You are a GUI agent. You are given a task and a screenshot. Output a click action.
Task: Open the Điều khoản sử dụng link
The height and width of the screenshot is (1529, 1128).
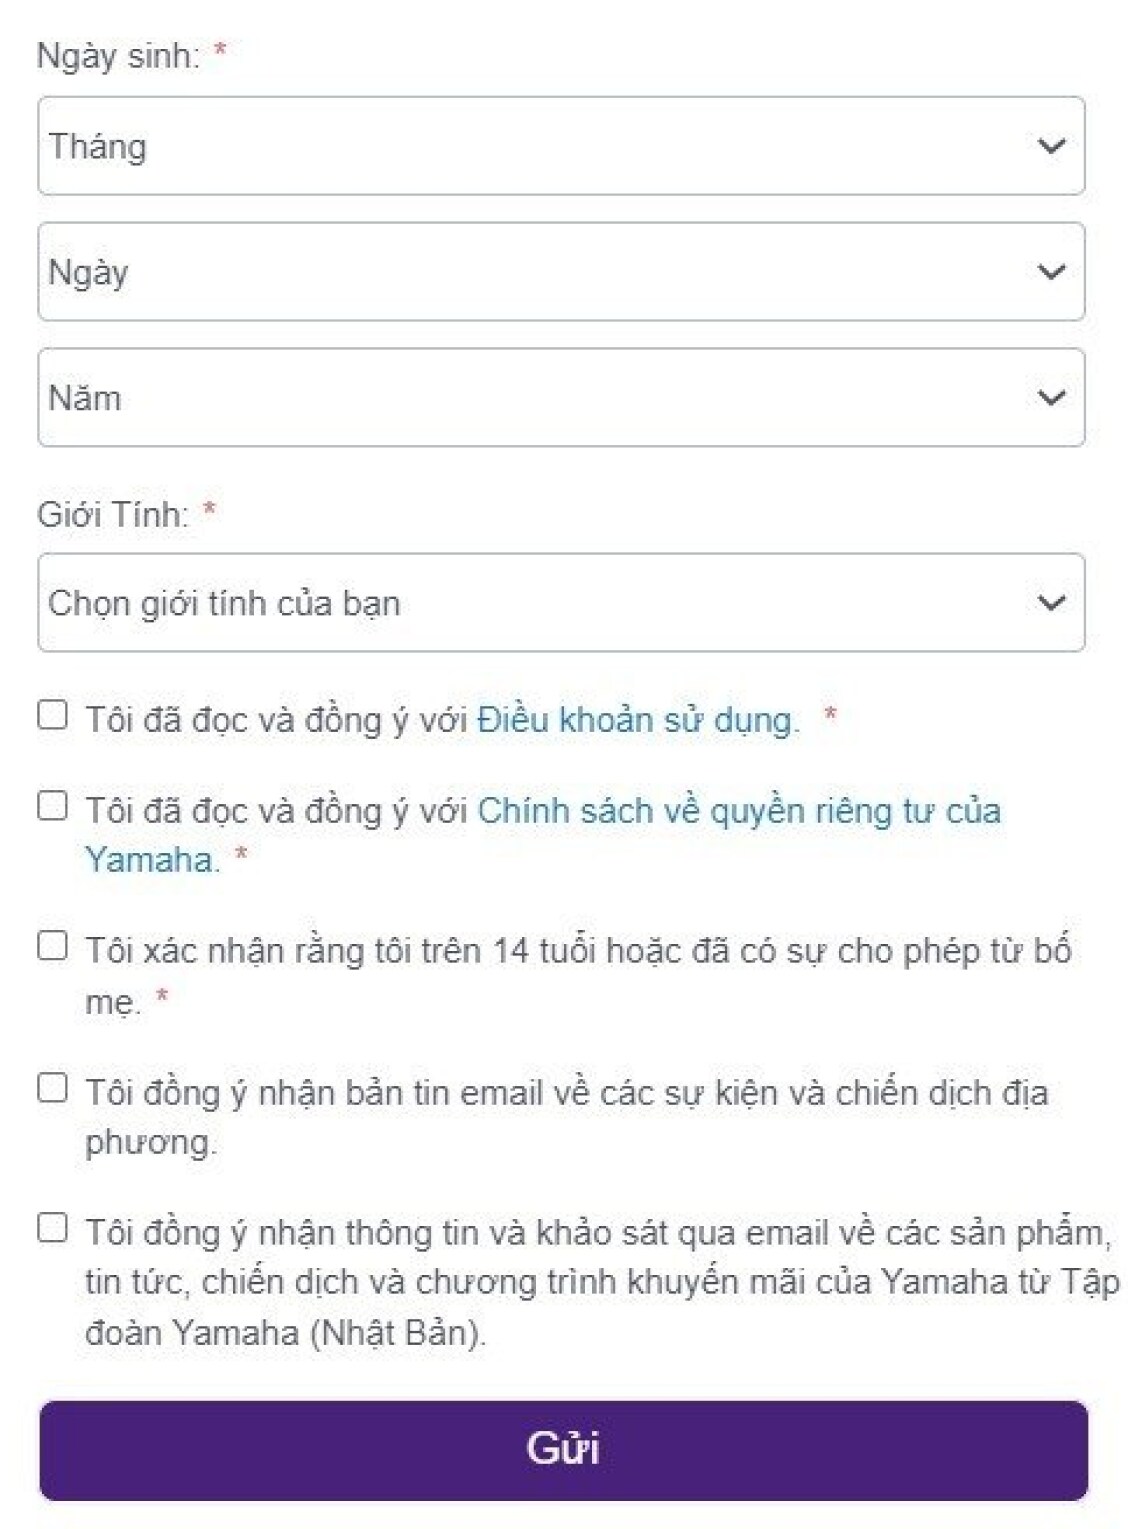[x=638, y=720]
